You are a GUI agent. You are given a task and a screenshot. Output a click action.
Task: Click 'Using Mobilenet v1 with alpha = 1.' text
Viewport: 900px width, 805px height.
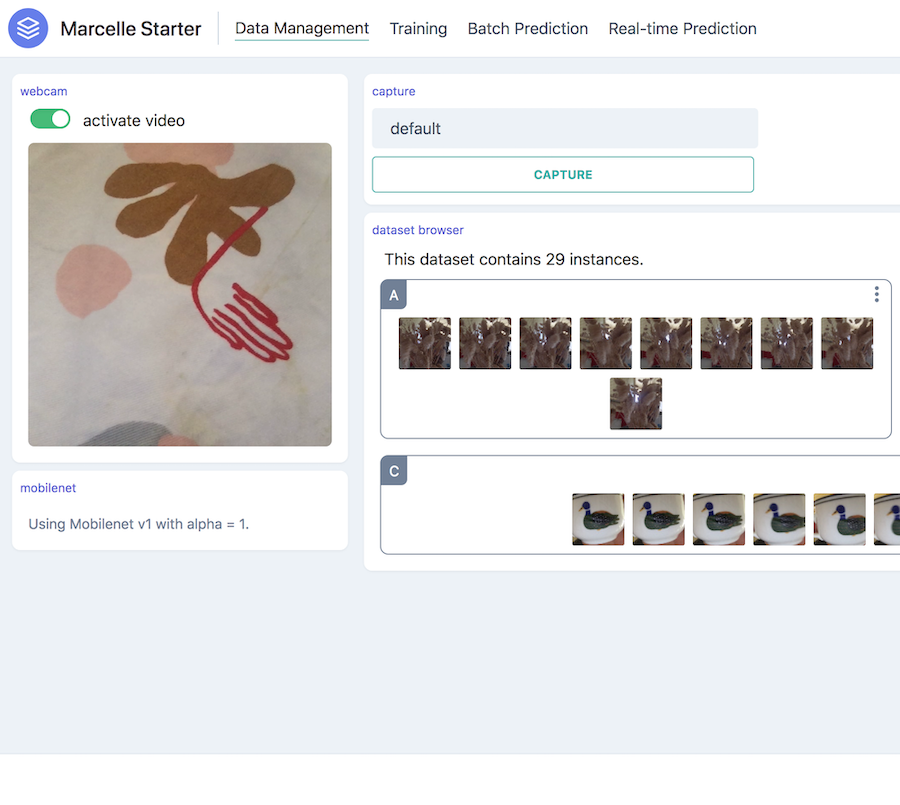point(138,524)
